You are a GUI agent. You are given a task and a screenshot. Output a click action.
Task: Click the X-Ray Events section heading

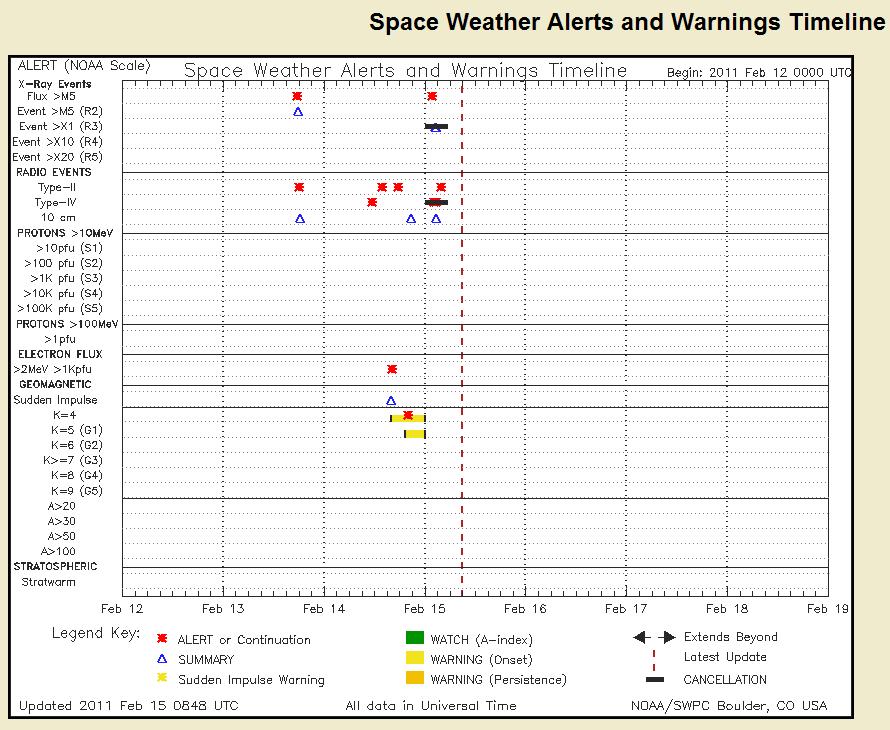click(55, 84)
